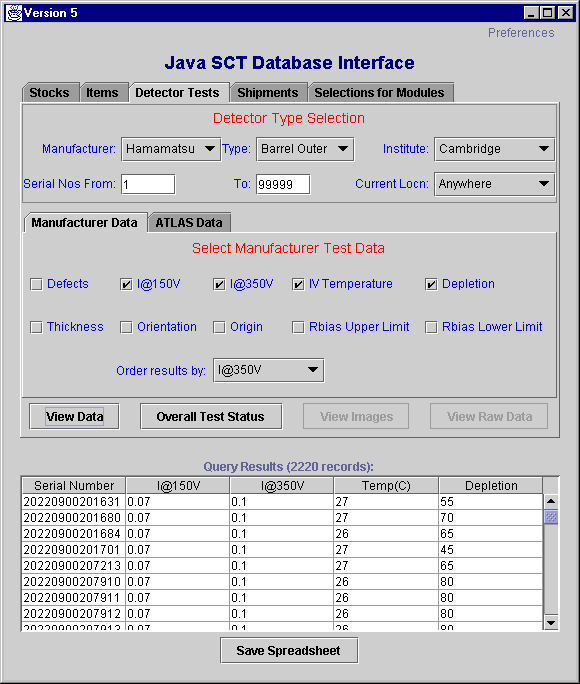Tick the Defects checkbox
This screenshot has height=684, width=580.
(36, 284)
